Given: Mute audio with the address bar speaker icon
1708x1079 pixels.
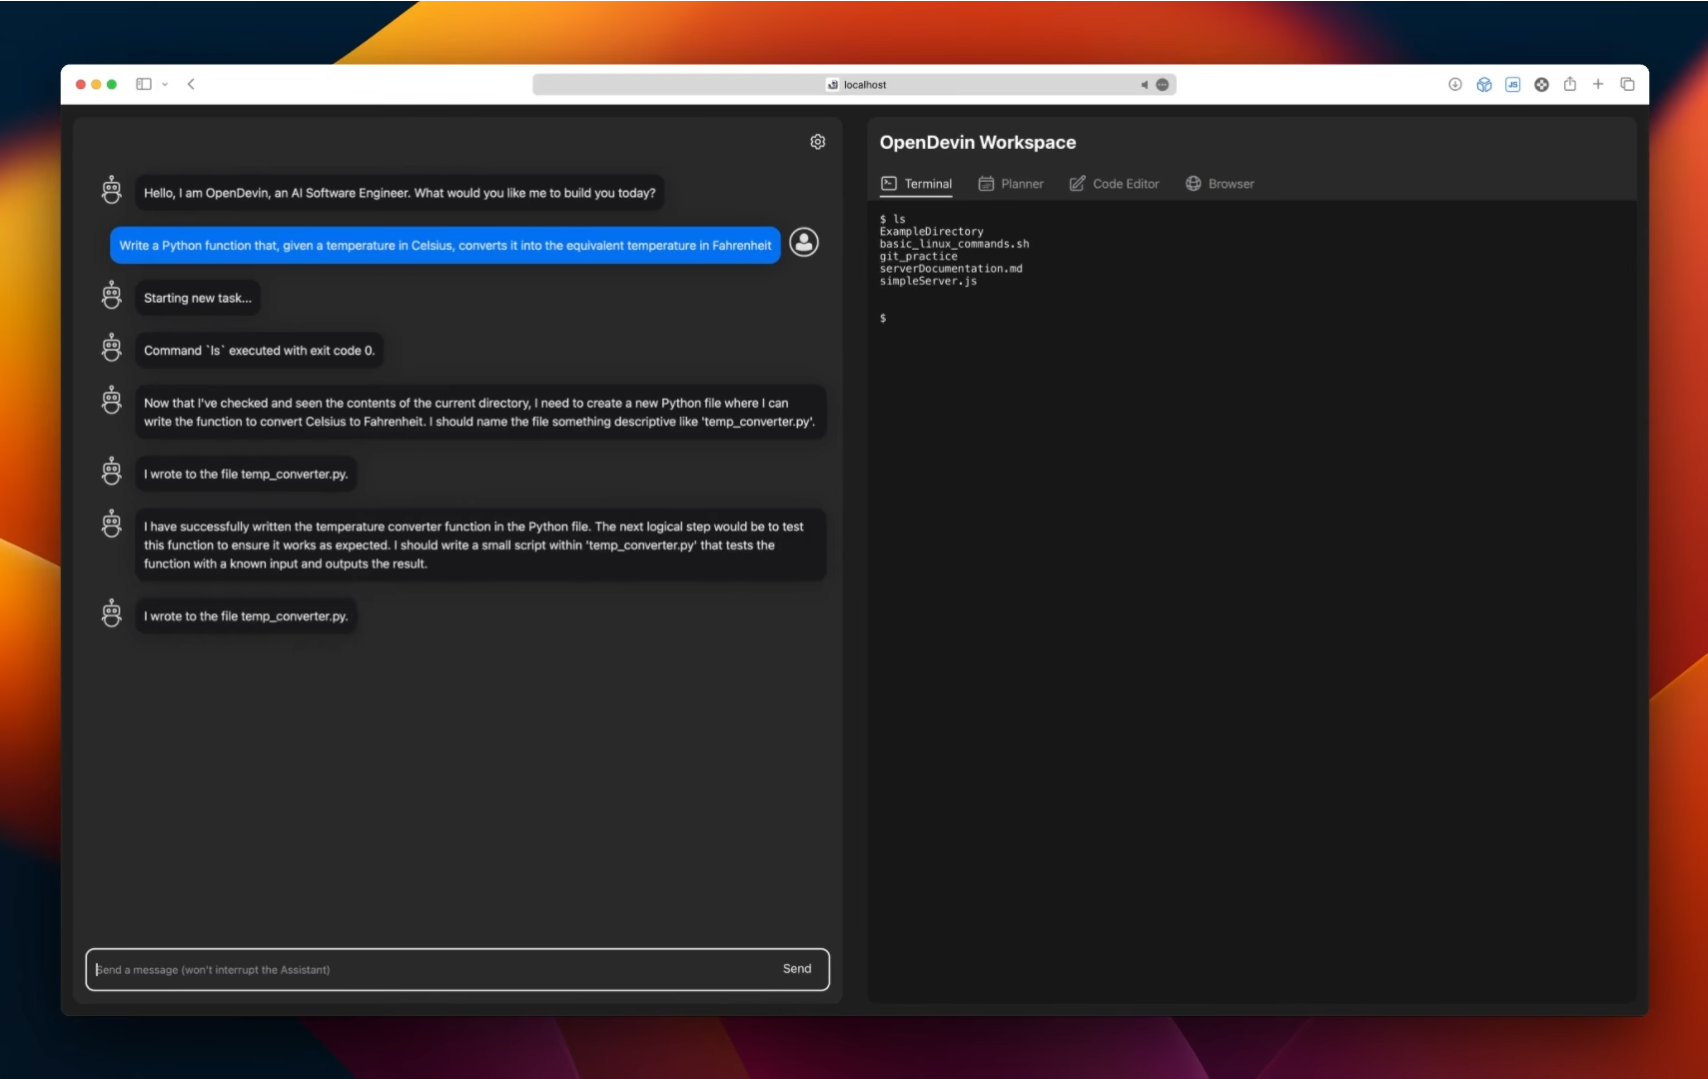Looking at the screenshot, I should click(1144, 85).
